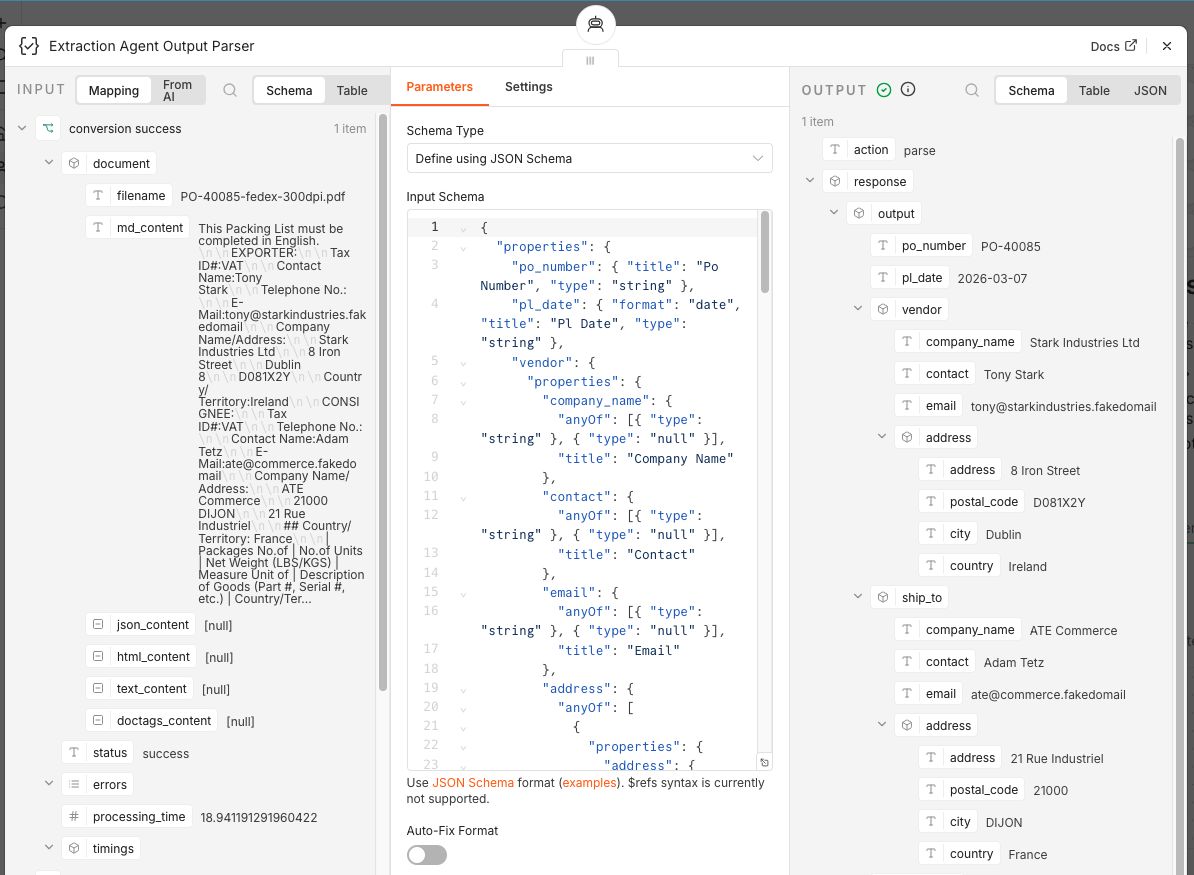Switch OUTPUT view to Schema
The width and height of the screenshot is (1194, 875).
pos(1031,91)
